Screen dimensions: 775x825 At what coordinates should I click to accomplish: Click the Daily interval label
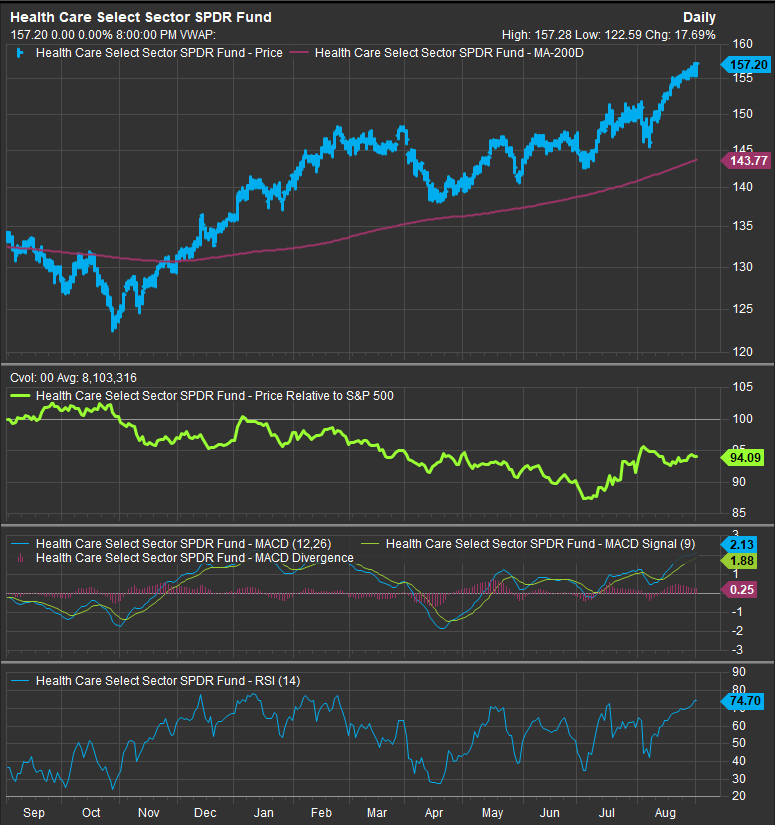(699, 17)
